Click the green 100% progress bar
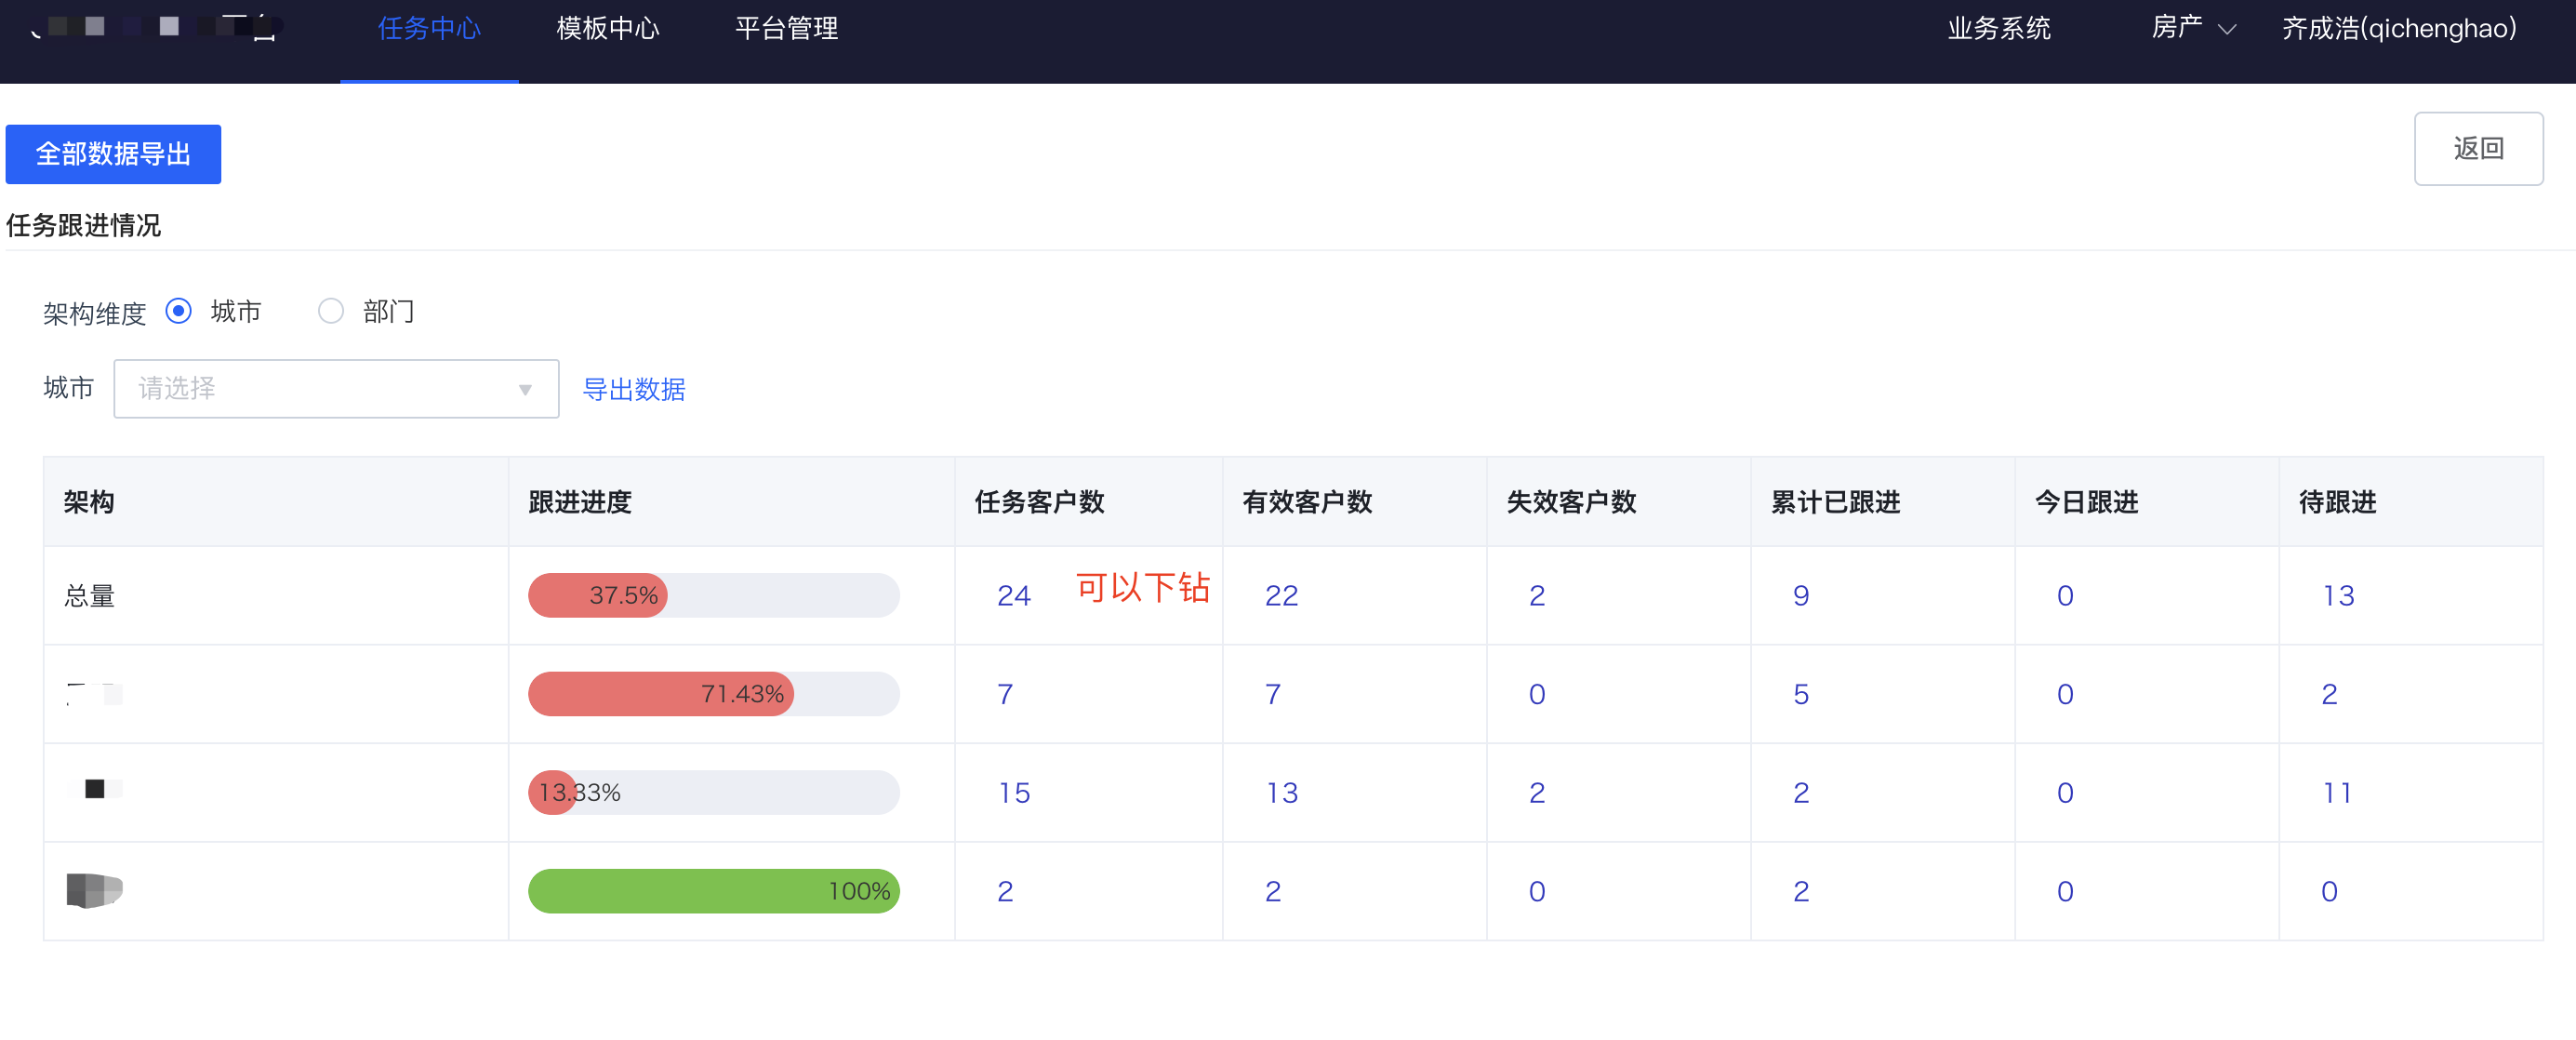This screenshot has width=2576, height=1040. tap(713, 891)
